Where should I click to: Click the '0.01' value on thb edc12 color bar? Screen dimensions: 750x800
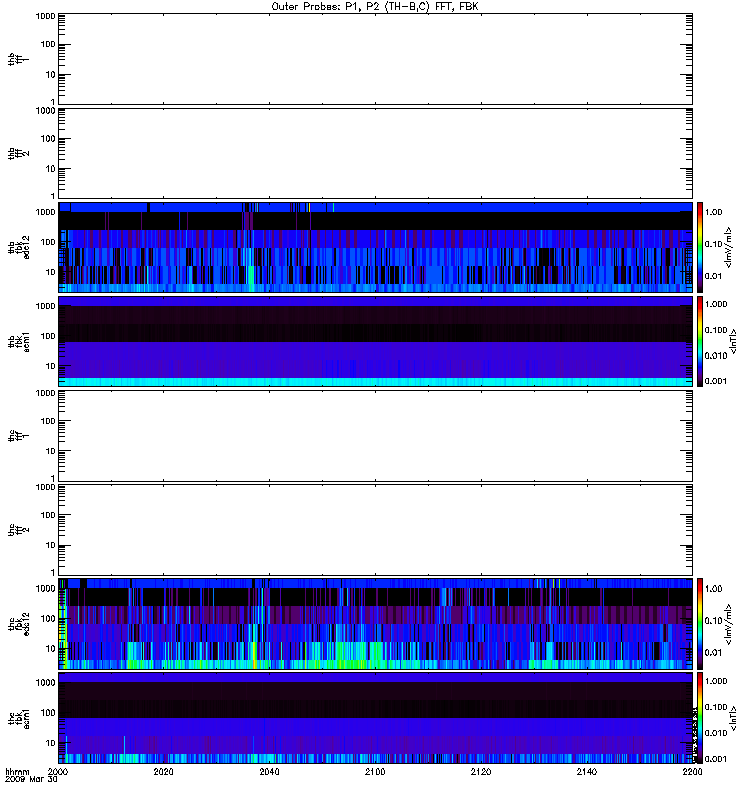714,276
